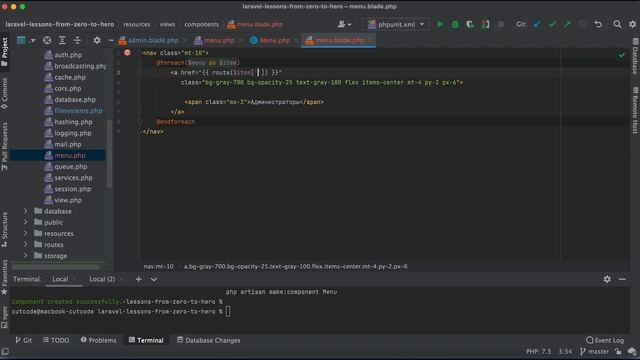This screenshot has width=640, height=360.
Task: Open the user account icon dropdown
Action: pyautogui.click(x=344, y=24)
